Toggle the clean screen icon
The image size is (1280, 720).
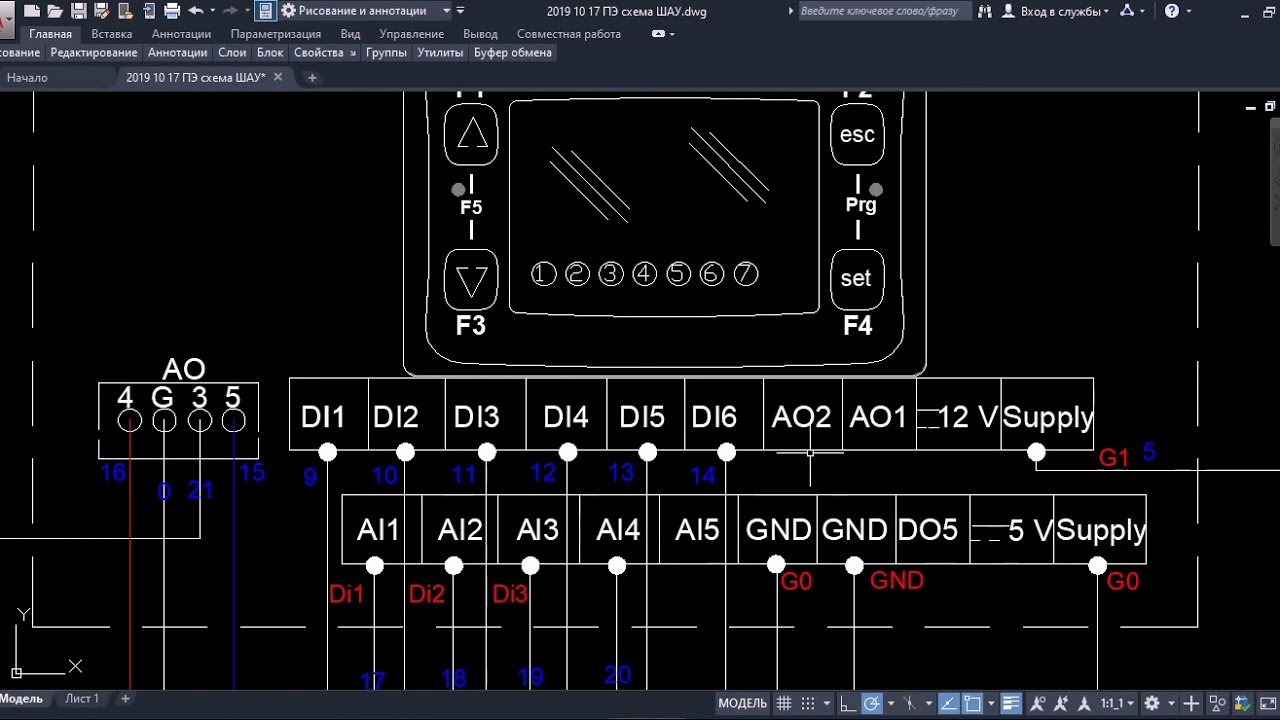tap(1266, 703)
